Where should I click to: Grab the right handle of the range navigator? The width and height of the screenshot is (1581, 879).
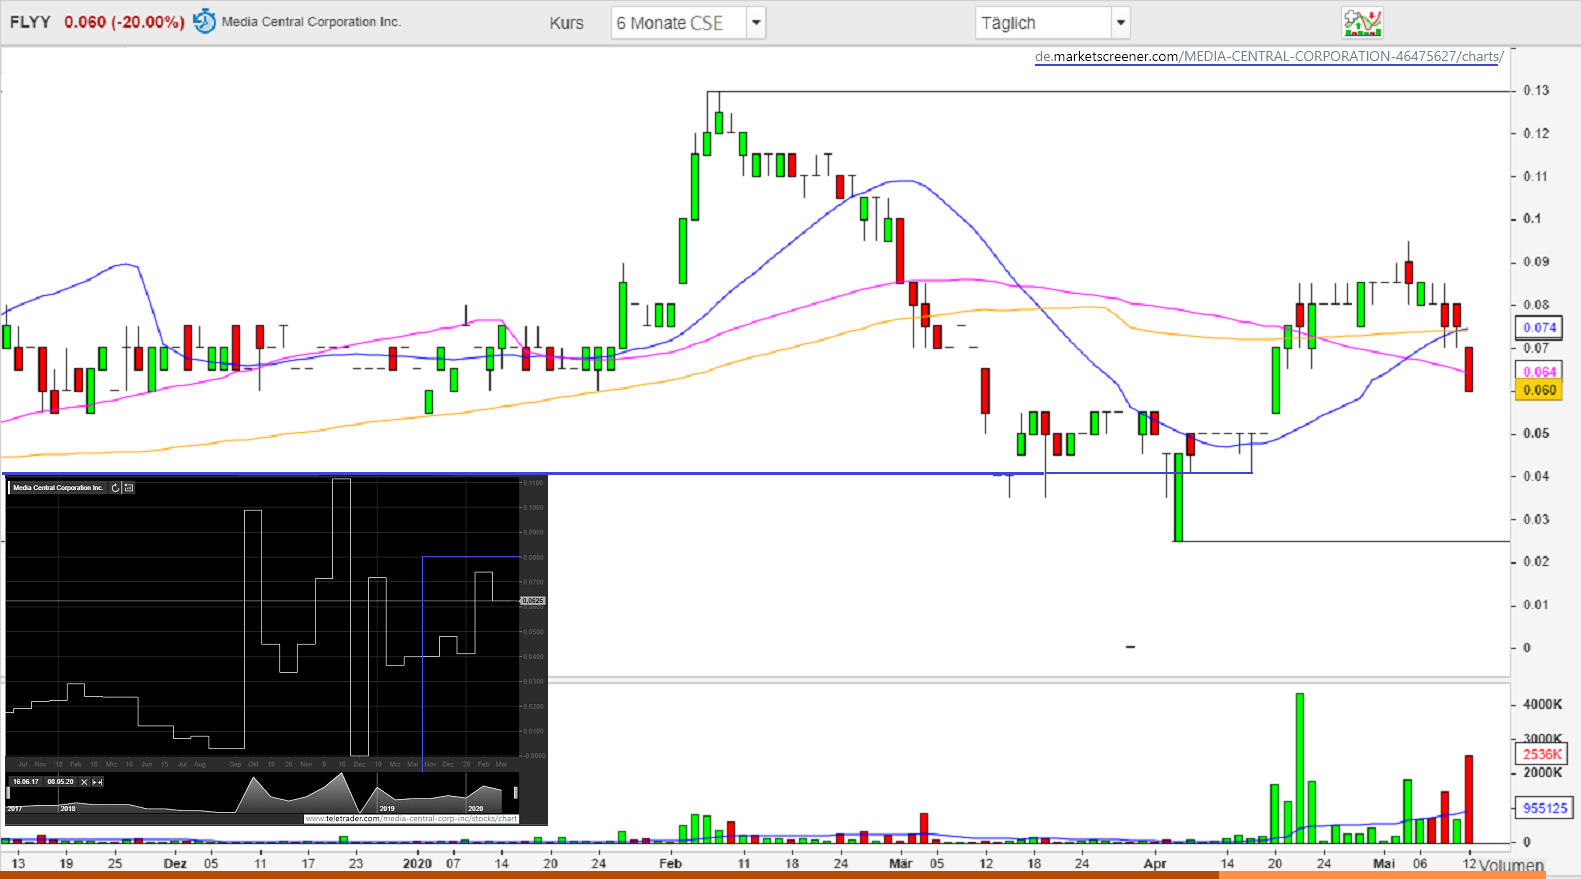[x=516, y=793]
